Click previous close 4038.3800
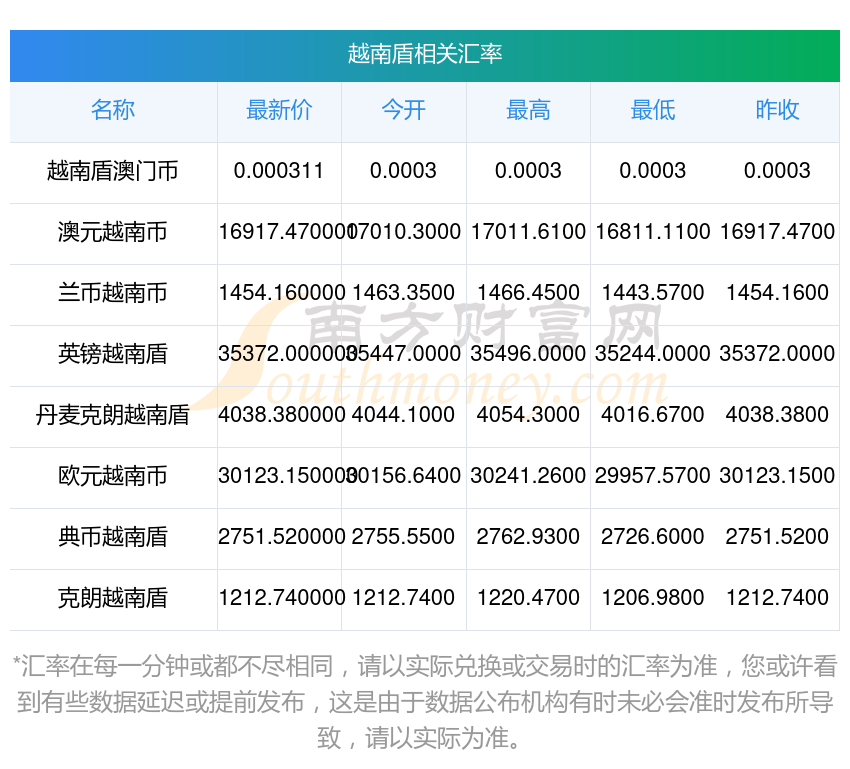This screenshot has height=769, width=850. [777, 415]
